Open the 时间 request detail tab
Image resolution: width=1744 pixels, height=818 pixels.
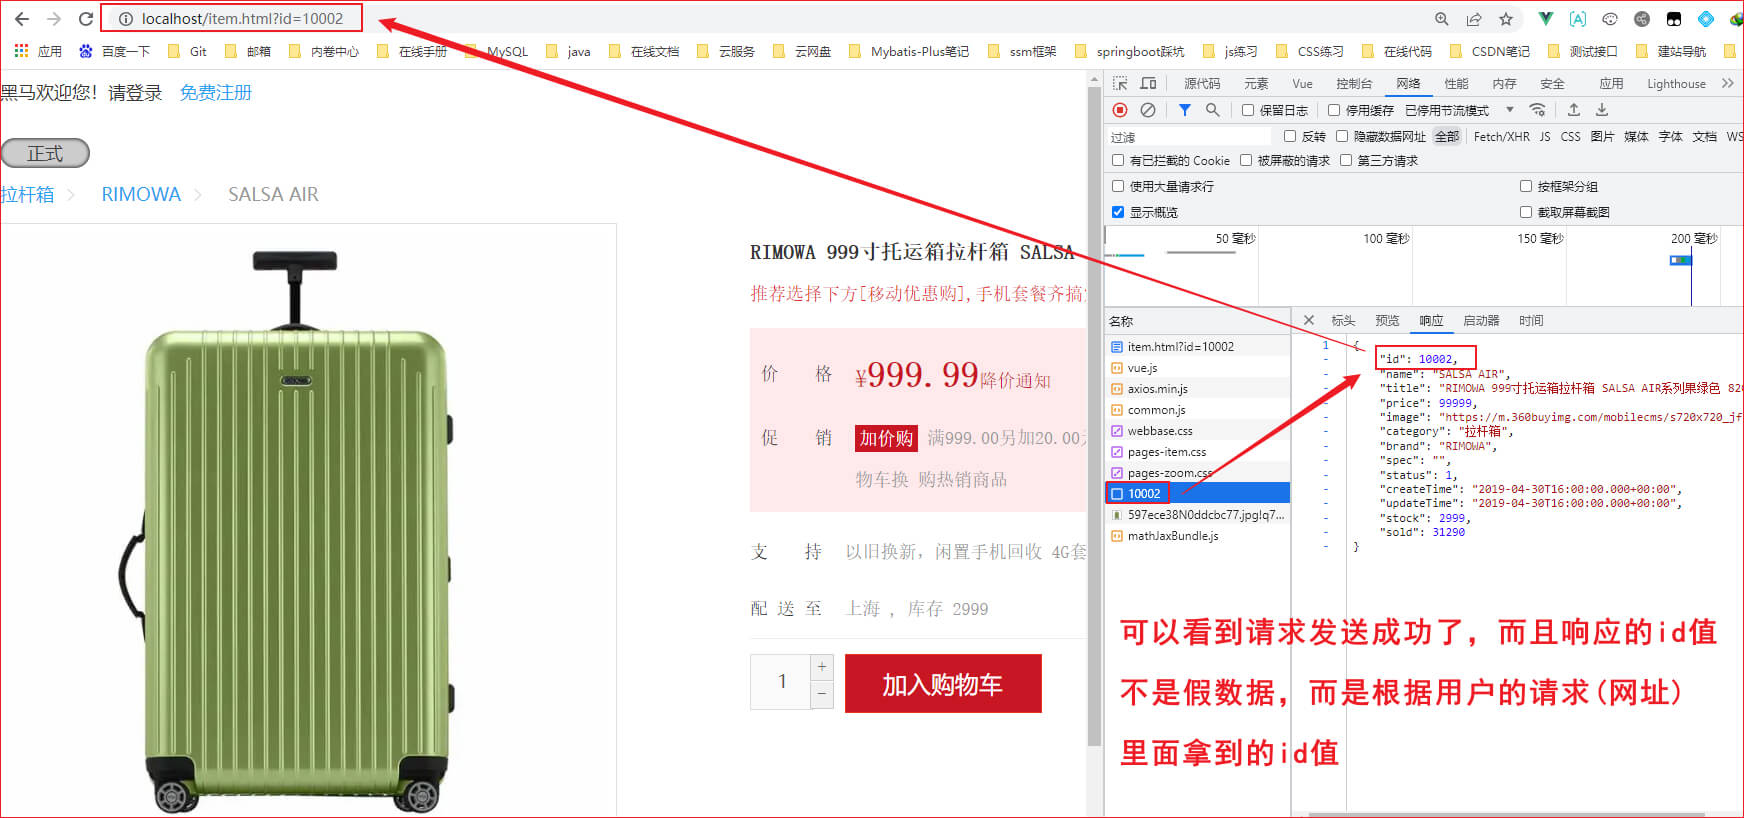1531,321
